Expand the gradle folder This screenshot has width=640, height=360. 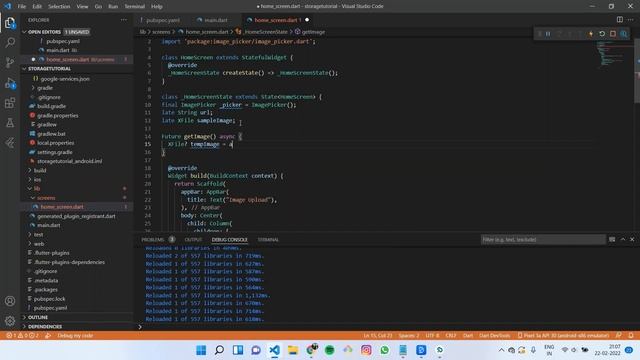[x=44, y=88]
